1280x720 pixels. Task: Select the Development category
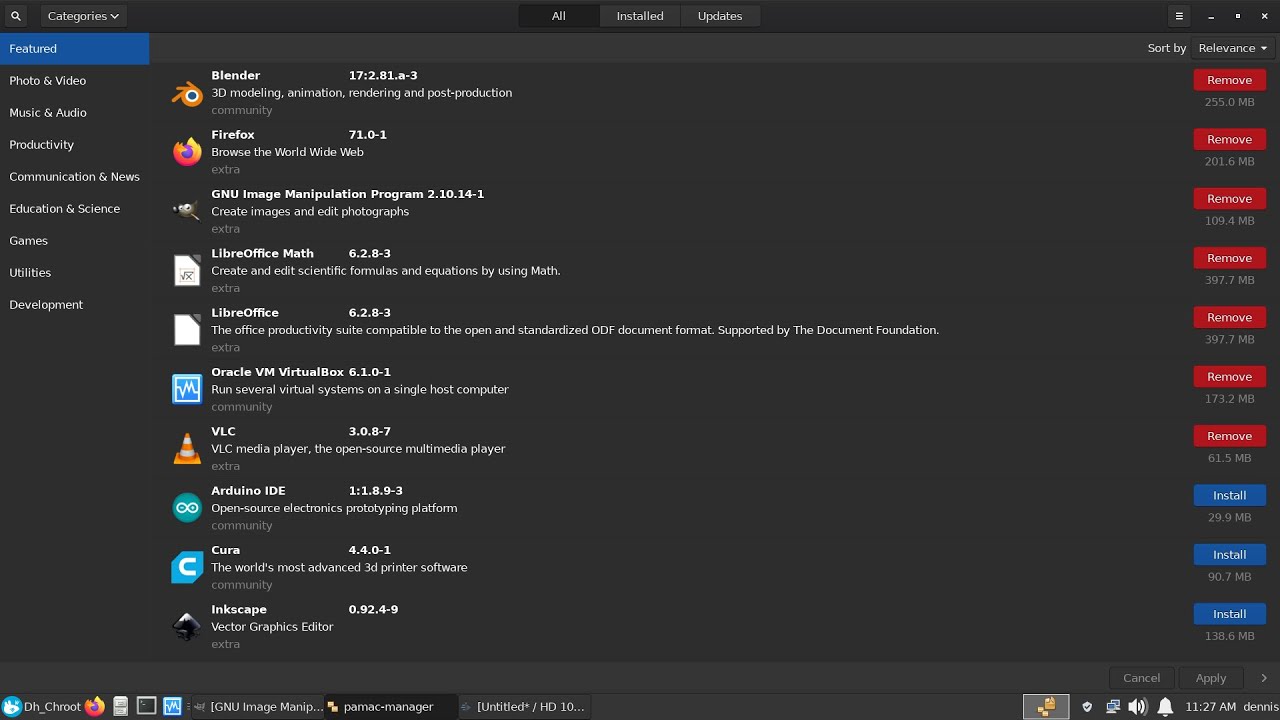(74, 304)
